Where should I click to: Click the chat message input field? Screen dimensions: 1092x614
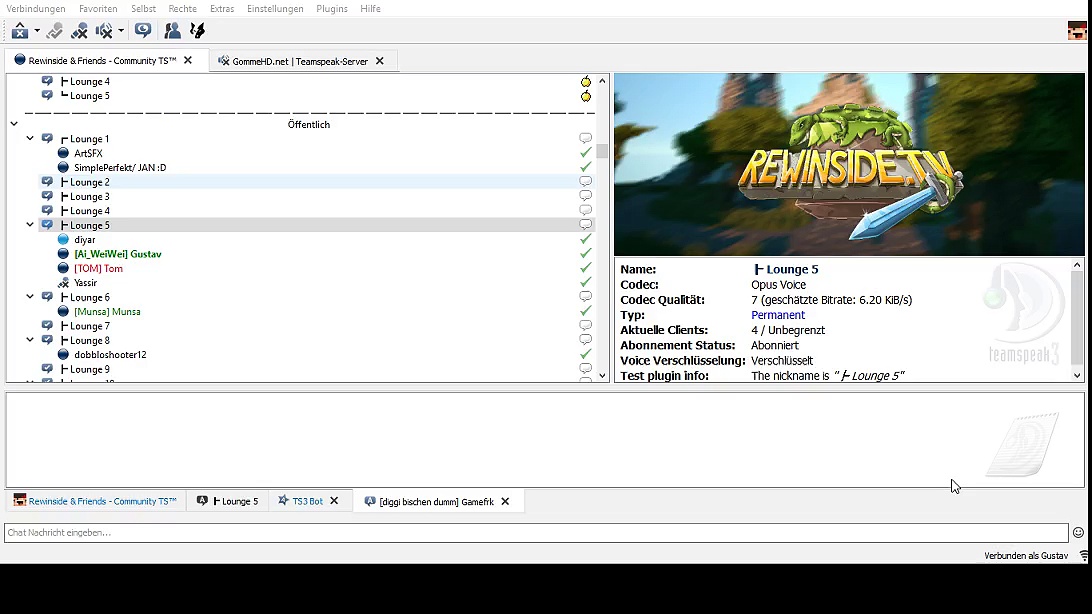tap(535, 533)
